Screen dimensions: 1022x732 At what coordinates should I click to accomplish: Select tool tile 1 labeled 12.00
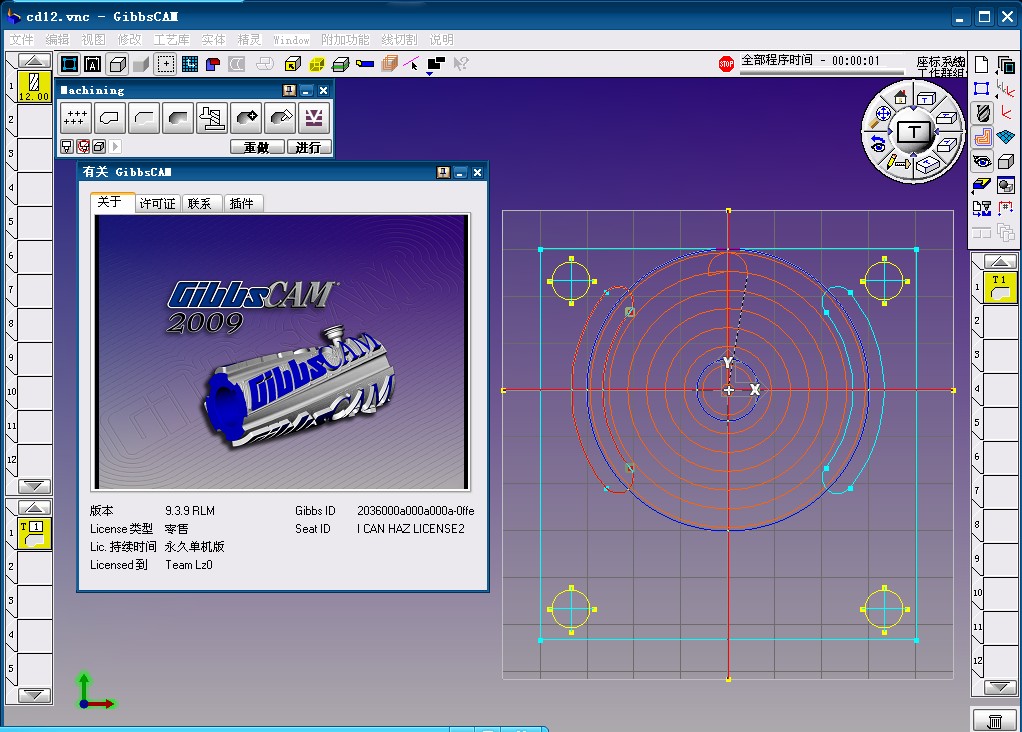(34, 87)
